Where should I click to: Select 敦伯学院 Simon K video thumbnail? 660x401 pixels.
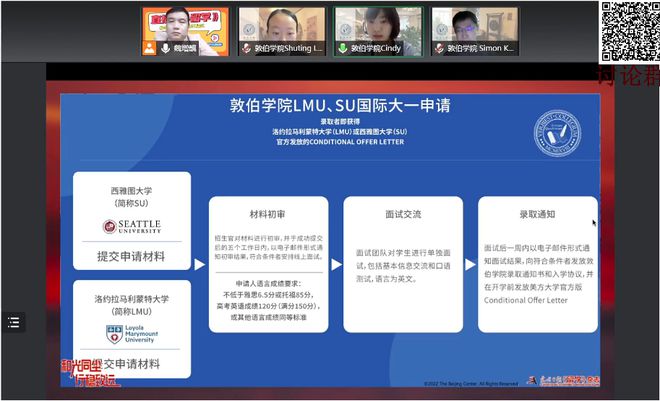pyautogui.click(x=474, y=32)
